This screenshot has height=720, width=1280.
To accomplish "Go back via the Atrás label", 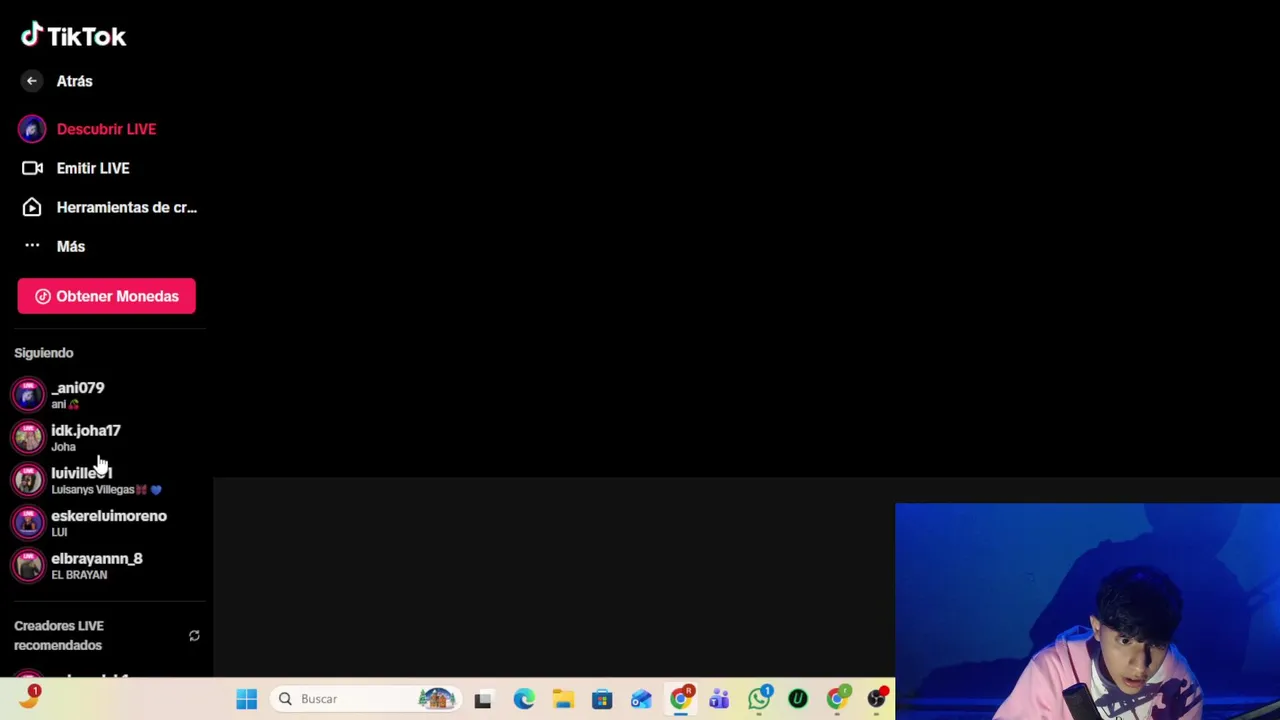I will (74, 81).
